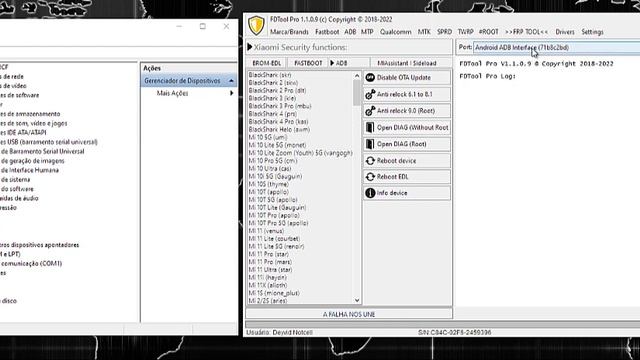Click the Reboot EDL button
The image size is (640, 360).
point(407,177)
